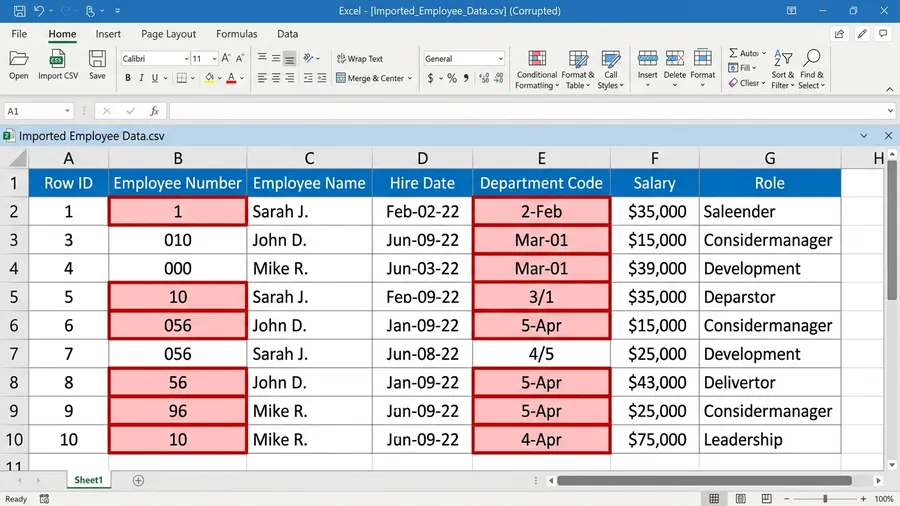Image resolution: width=900 pixels, height=506 pixels.
Task: Toggle bold formatting
Action: (x=127, y=78)
